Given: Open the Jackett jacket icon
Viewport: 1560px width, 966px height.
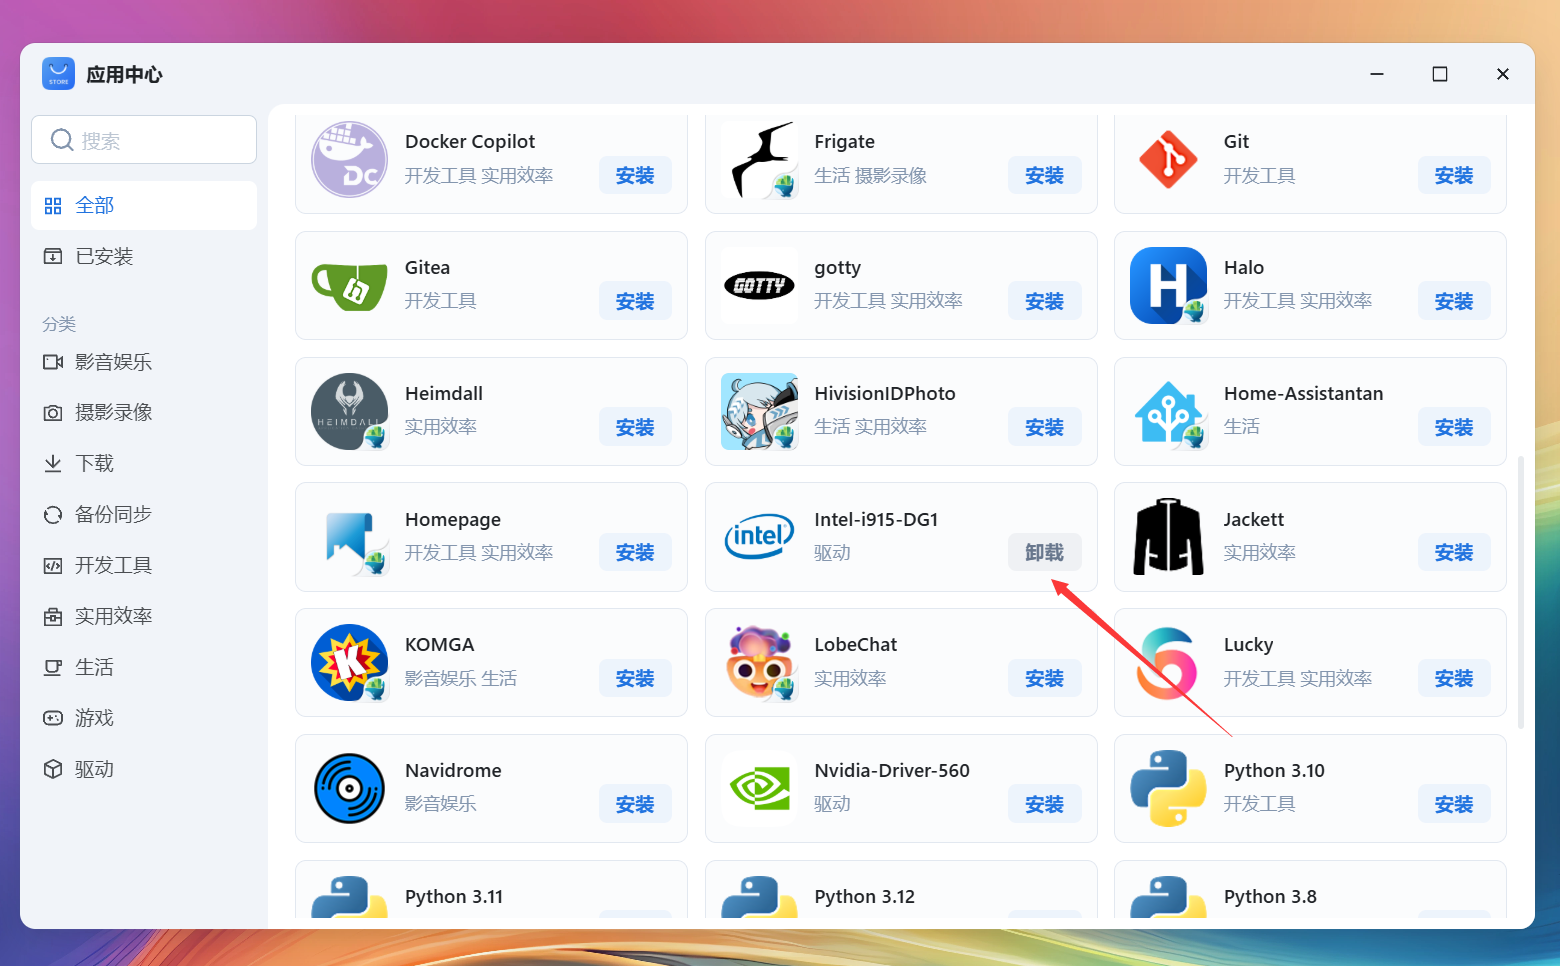Looking at the screenshot, I should coord(1168,537).
